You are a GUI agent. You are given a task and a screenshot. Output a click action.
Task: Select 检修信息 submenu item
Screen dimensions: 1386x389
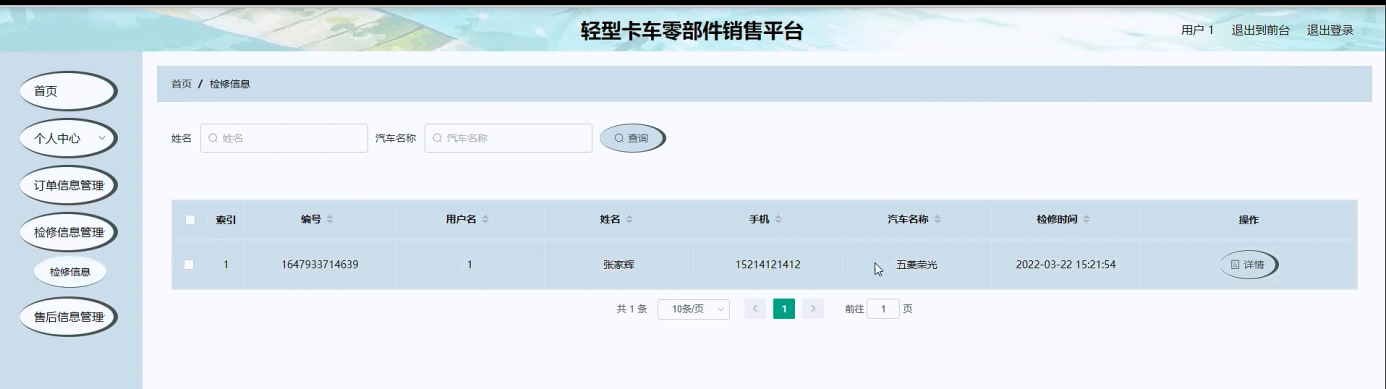(x=71, y=271)
